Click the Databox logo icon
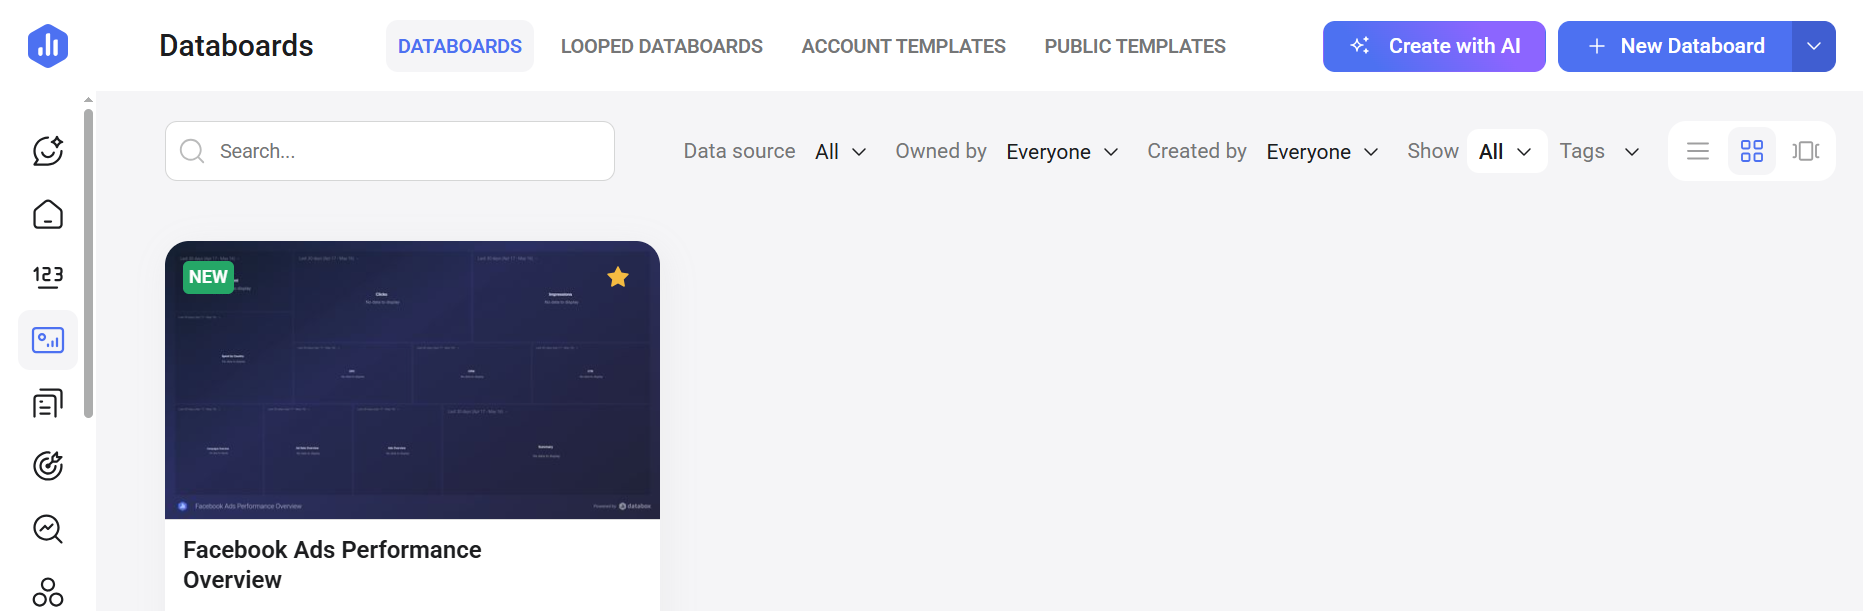 pos(48,46)
